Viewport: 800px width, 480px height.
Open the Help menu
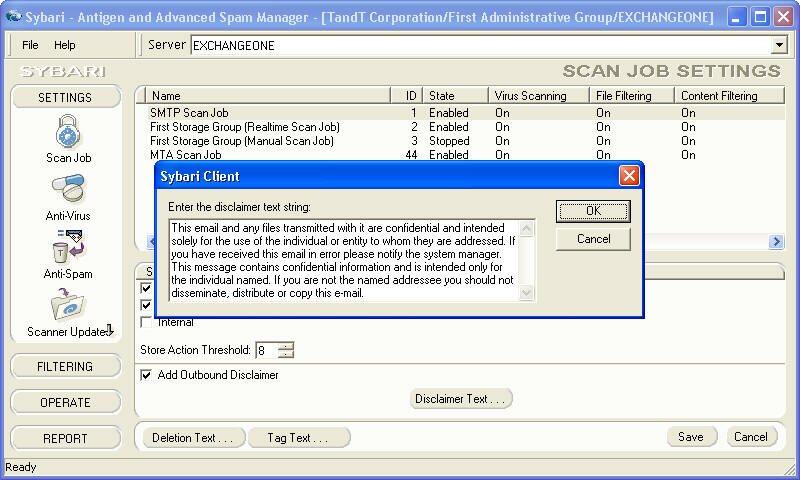click(64, 45)
